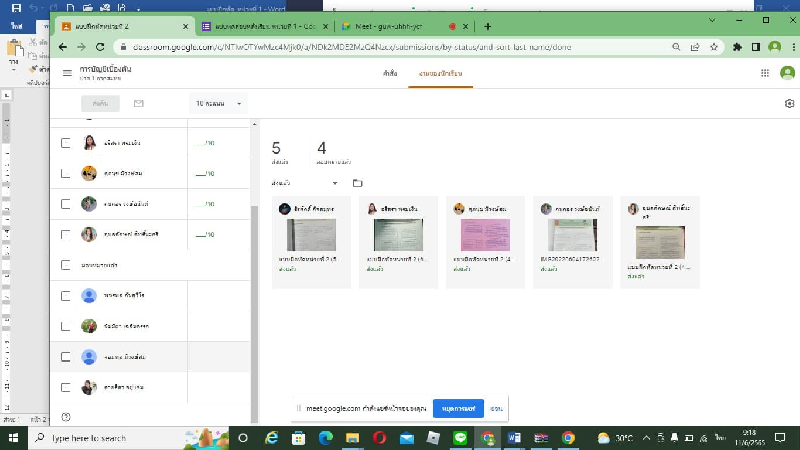Viewport: 800px width, 450px height.
Task: Open the pink worksheet submission thumbnail
Action: [x=485, y=235]
